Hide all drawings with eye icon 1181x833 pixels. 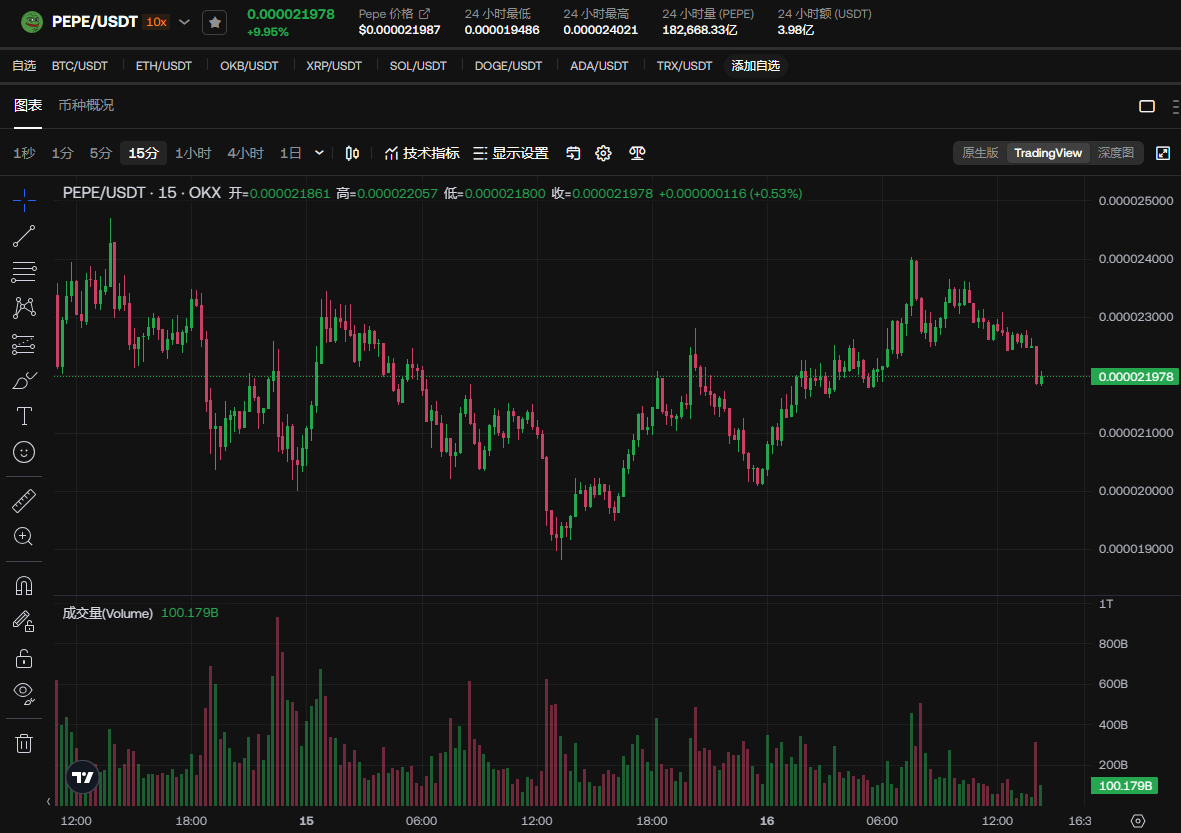point(24,692)
